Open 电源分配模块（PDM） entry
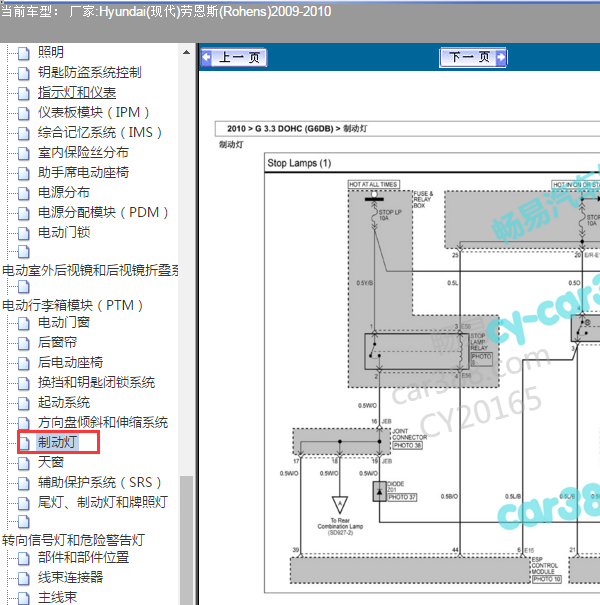 tap(103, 213)
